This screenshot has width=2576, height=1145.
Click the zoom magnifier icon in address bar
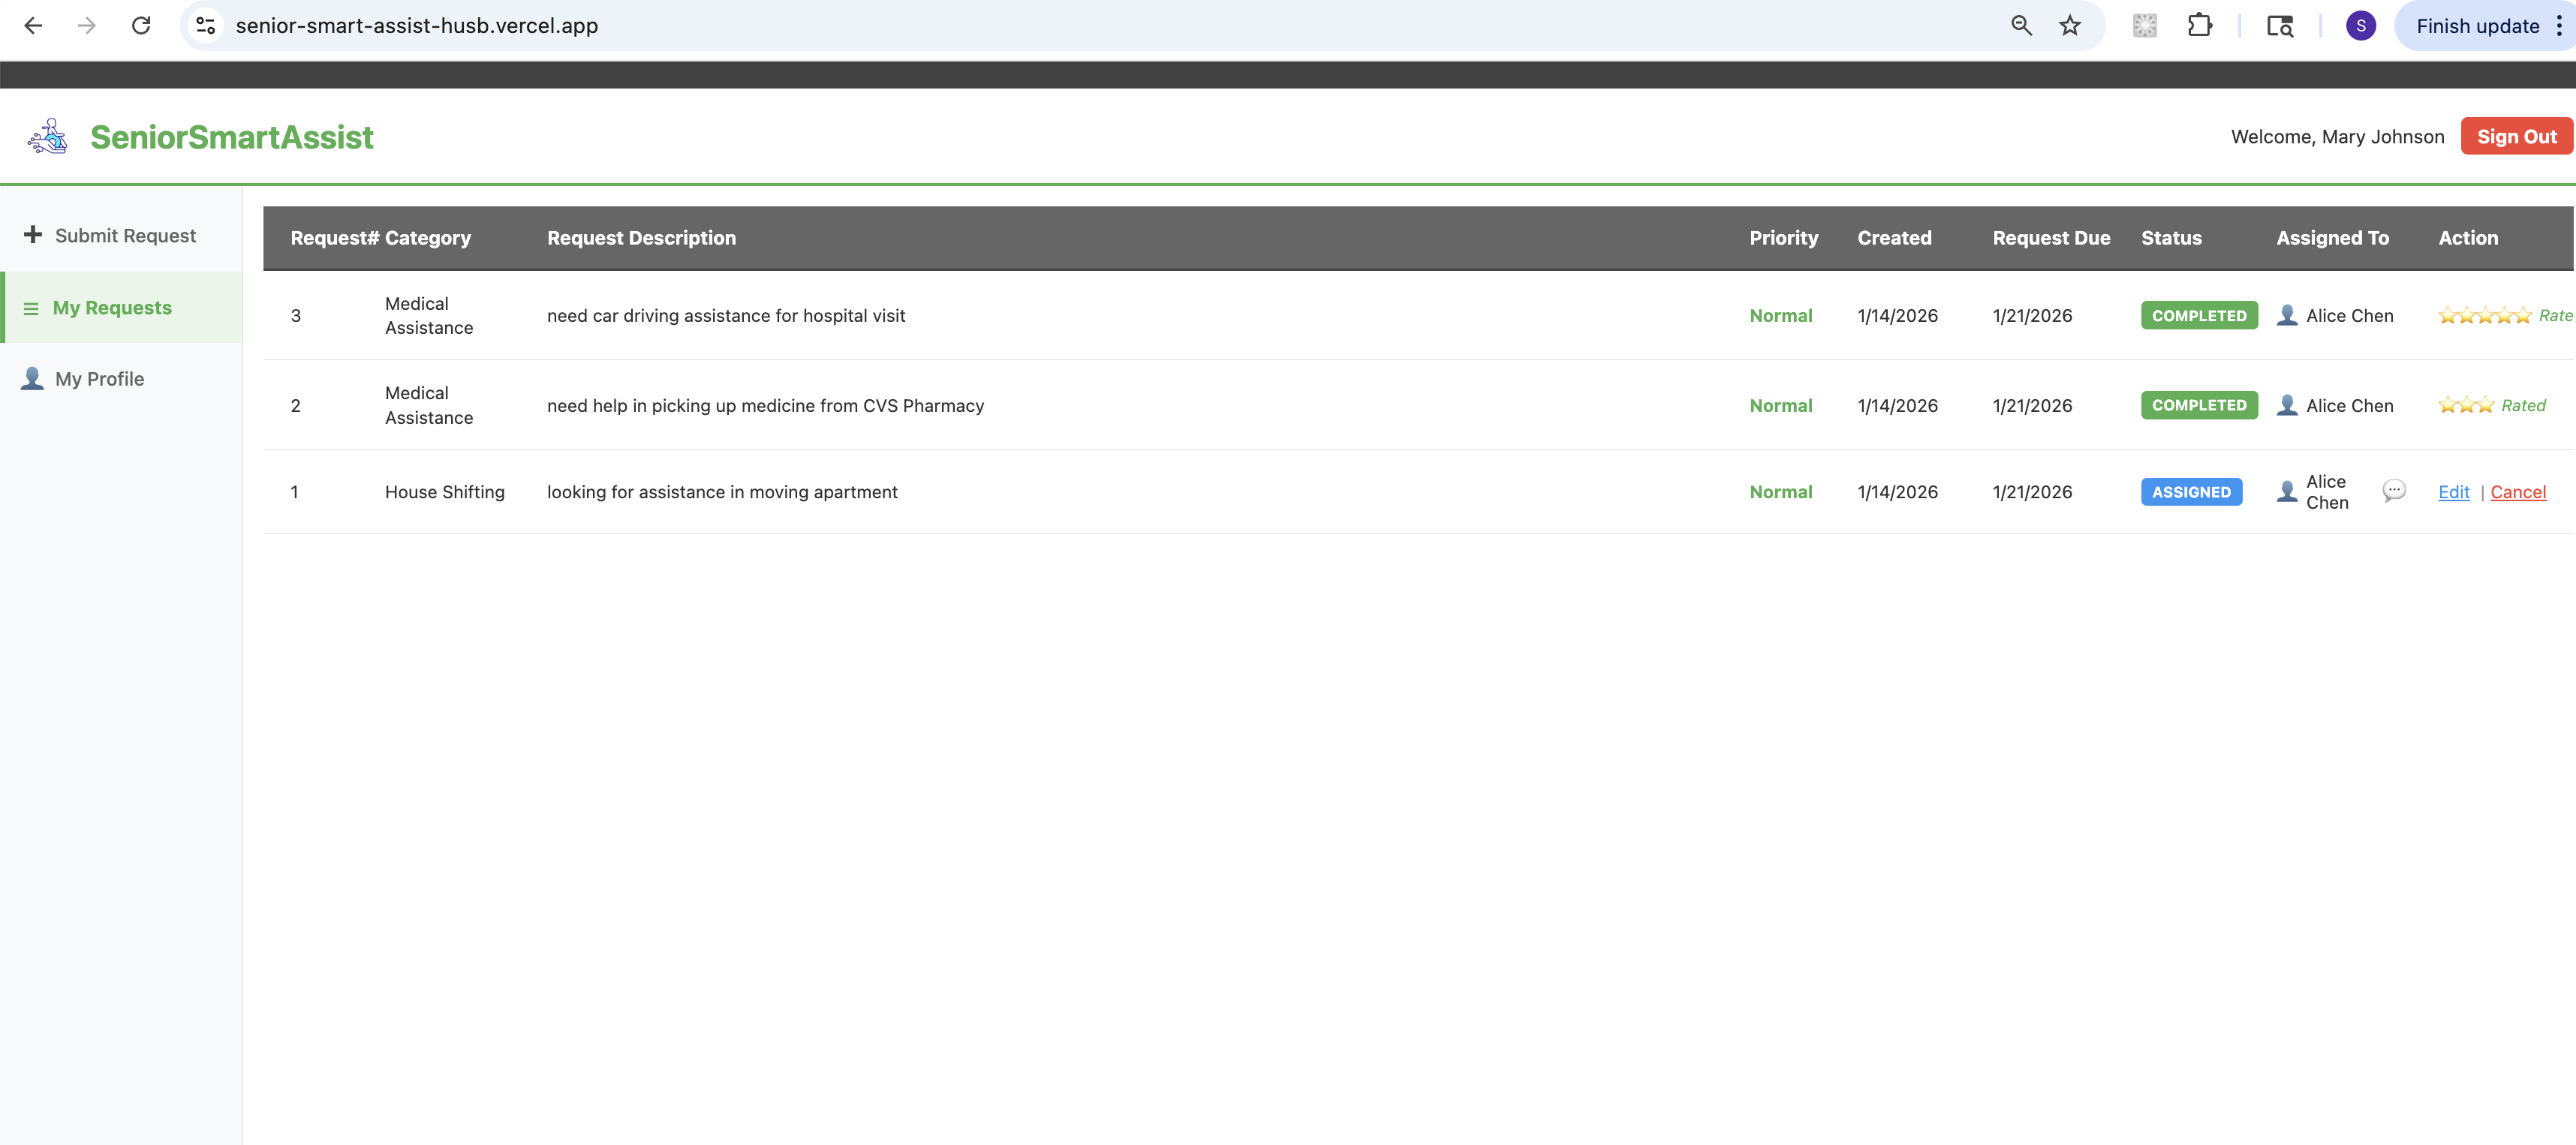point(2021,26)
